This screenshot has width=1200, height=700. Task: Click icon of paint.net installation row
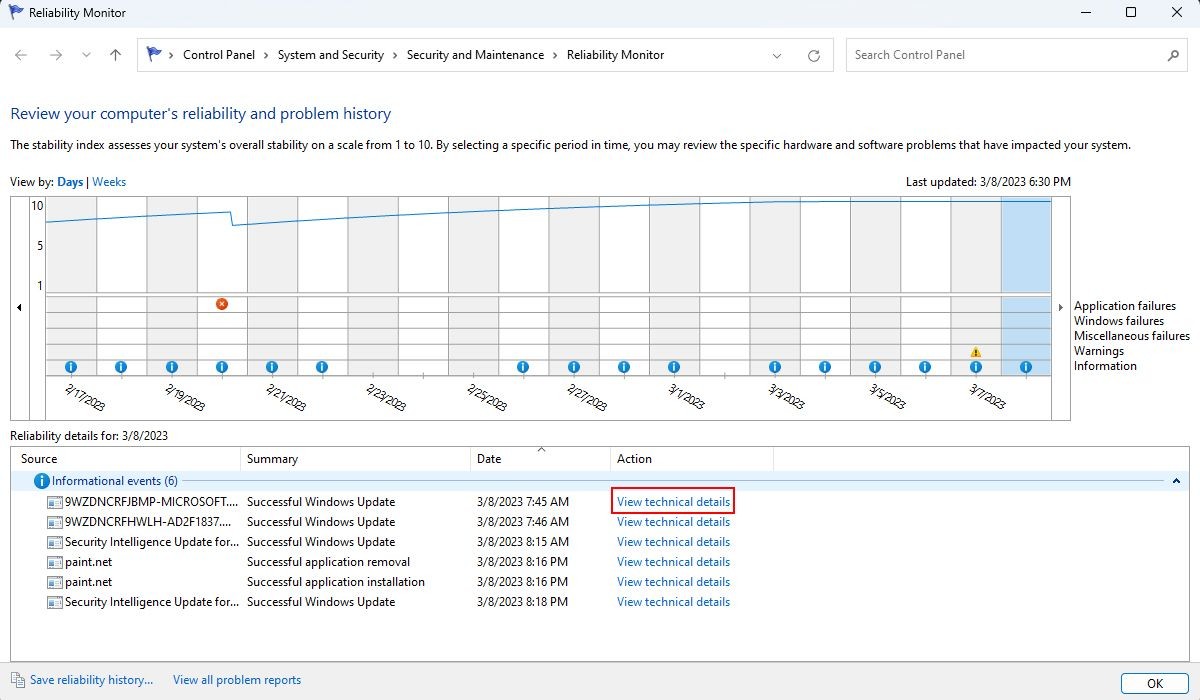pos(55,582)
